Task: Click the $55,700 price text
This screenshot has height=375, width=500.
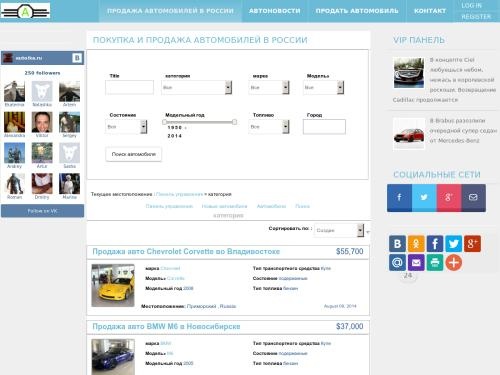Action: pos(350,251)
